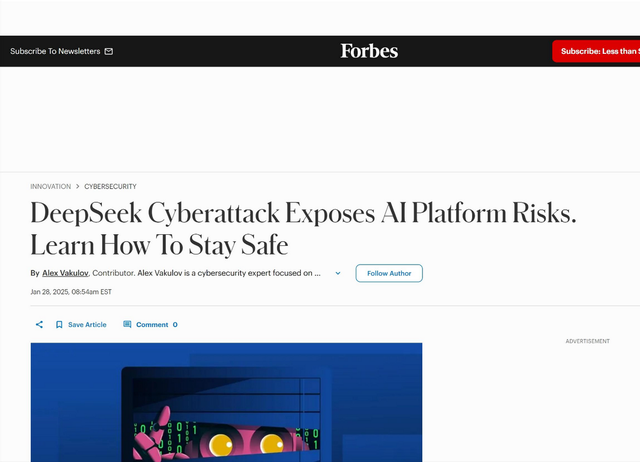Go to the Cybersecurity breadcrumb category
This screenshot has width=640, height=462.
pyautogui.click(x=110, y=187)
